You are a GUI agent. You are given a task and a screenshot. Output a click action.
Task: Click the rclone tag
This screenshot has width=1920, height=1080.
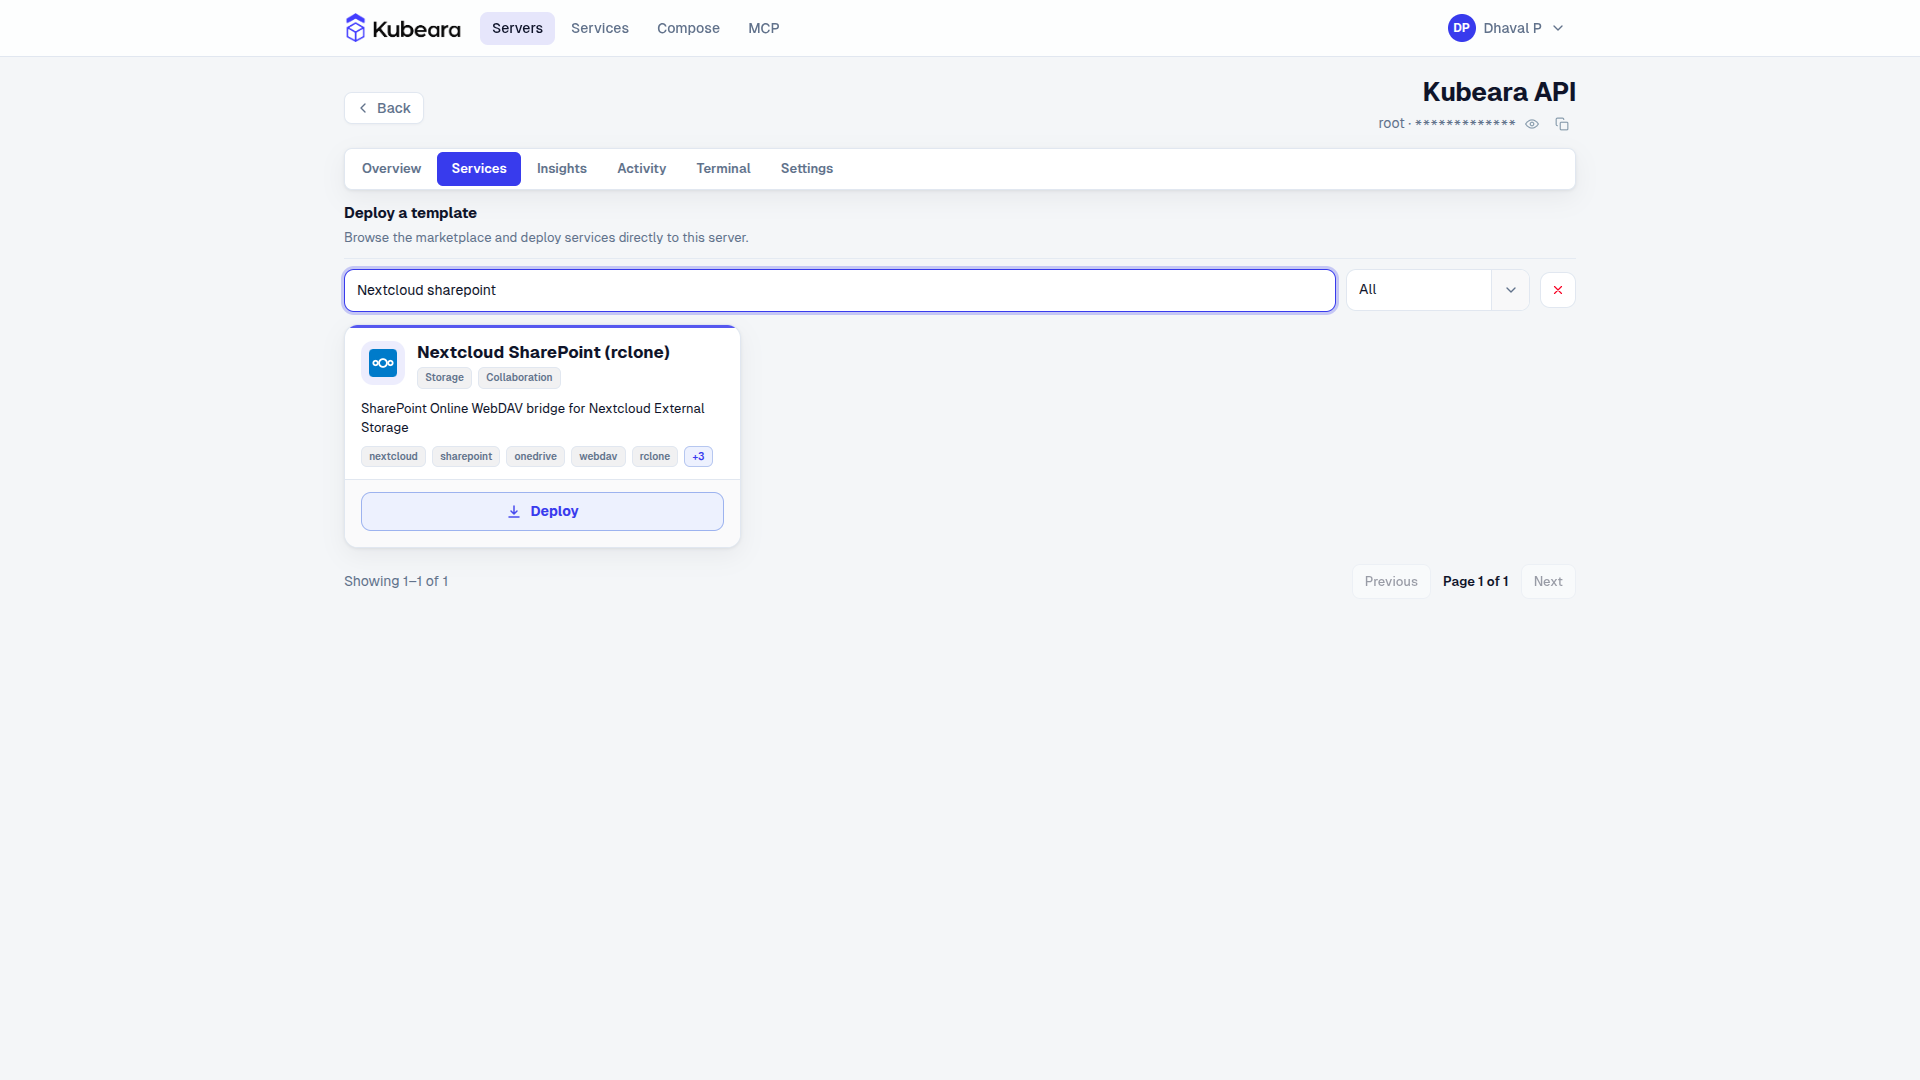[655, 457]
